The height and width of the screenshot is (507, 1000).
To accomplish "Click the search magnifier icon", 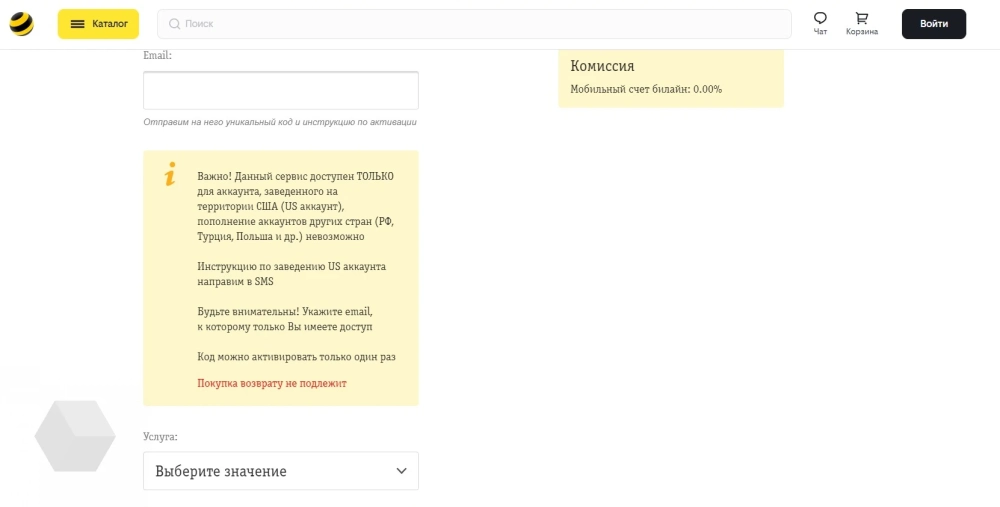I will pyautogui.click(x=175, y=24).
